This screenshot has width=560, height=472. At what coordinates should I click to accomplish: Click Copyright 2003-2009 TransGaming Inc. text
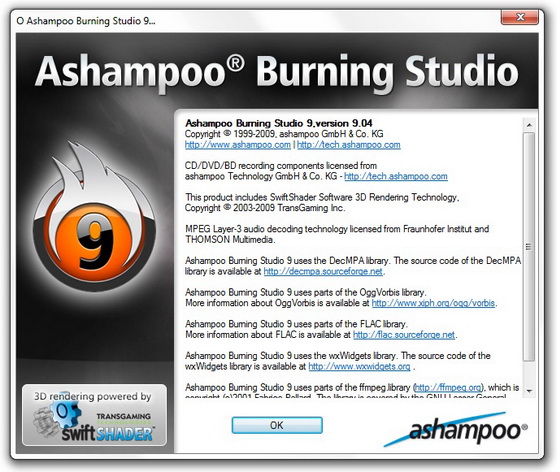click(265, 208)
